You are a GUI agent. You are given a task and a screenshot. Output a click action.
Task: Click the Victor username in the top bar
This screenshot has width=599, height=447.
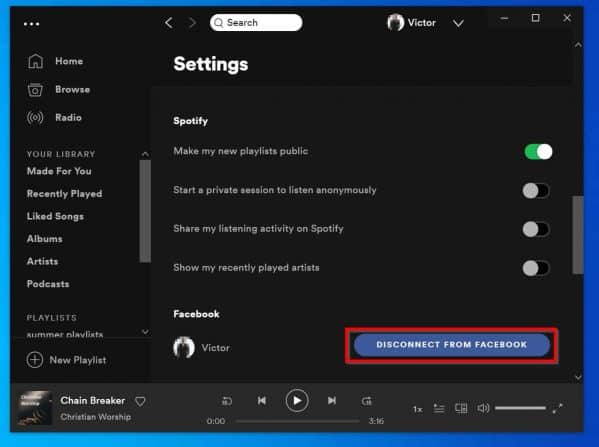click(422, 23)
